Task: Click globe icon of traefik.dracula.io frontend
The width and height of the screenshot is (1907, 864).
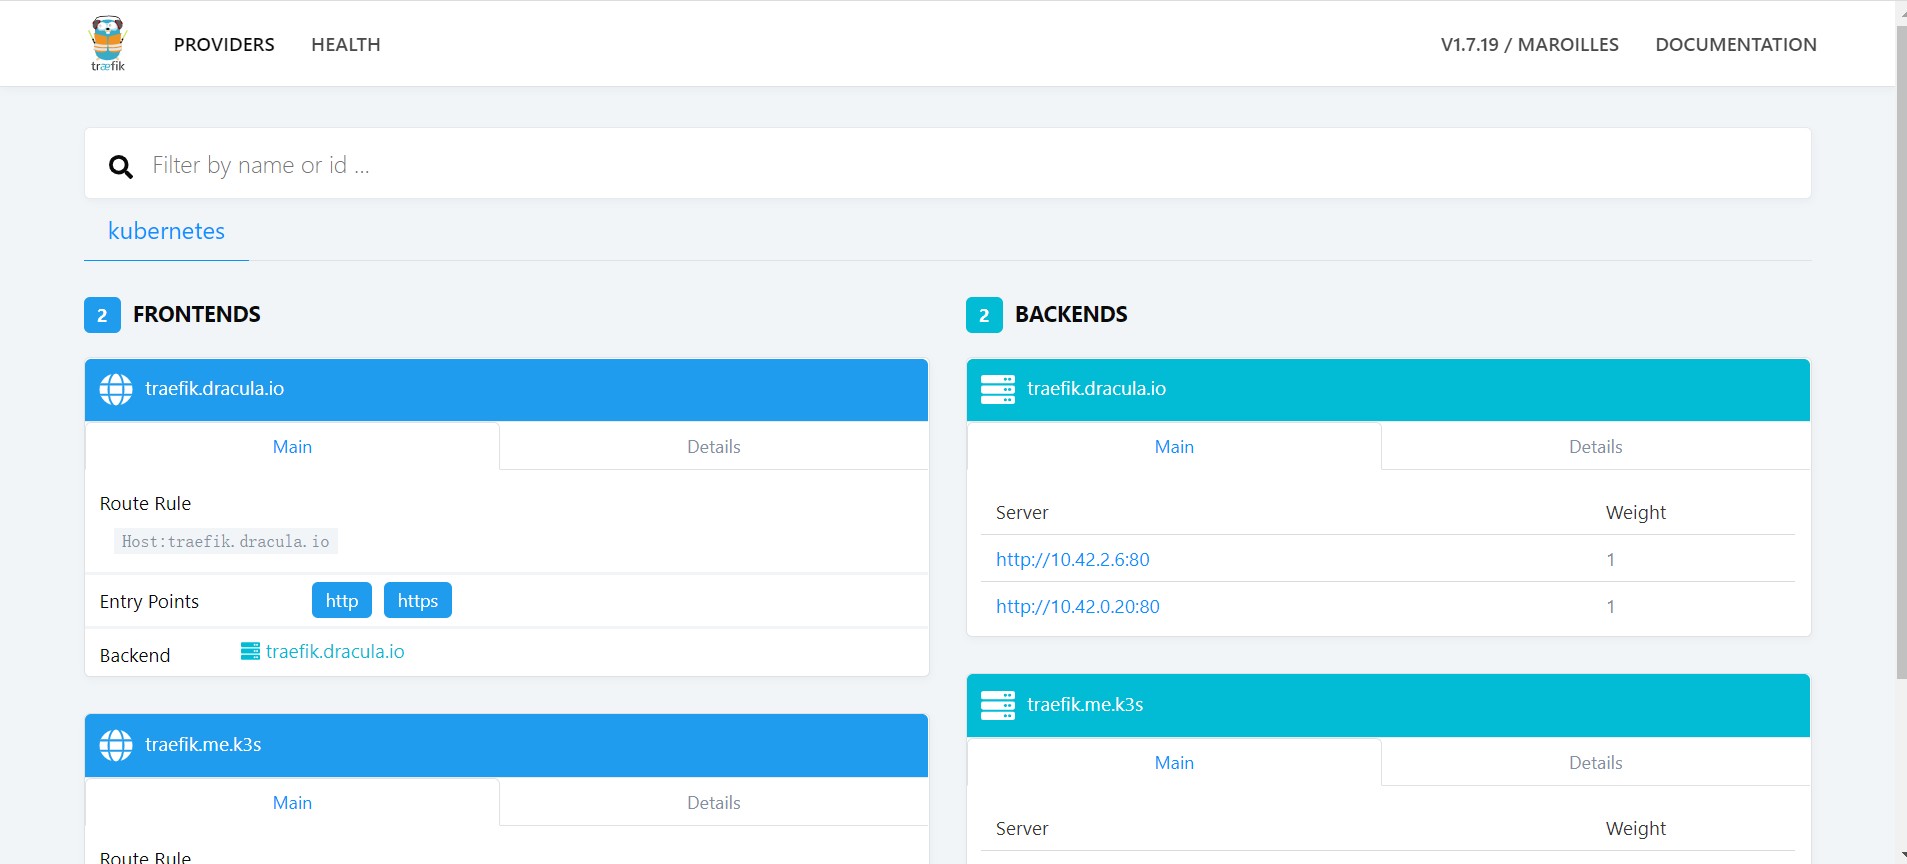Action: click(116, 389)
